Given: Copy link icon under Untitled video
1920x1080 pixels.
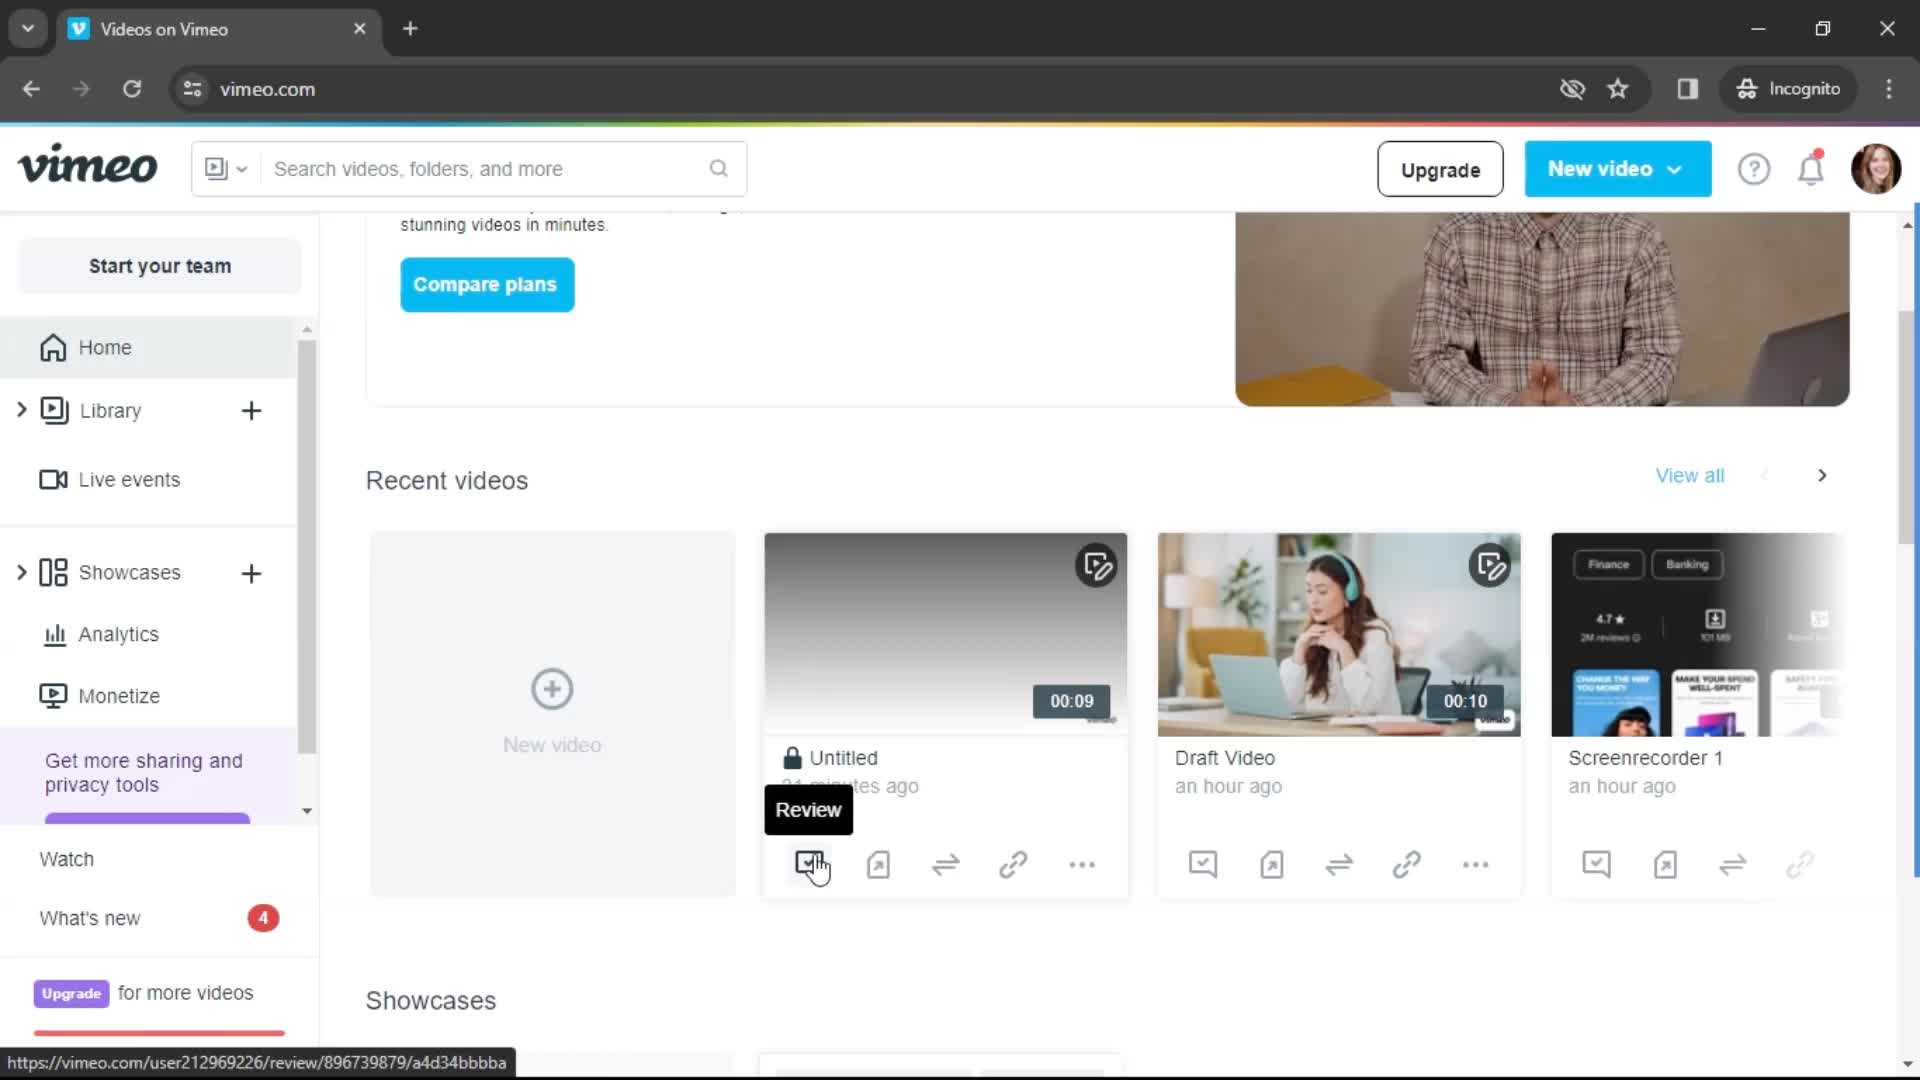Looking at the screenshot, I should [x=1013, y=864].
